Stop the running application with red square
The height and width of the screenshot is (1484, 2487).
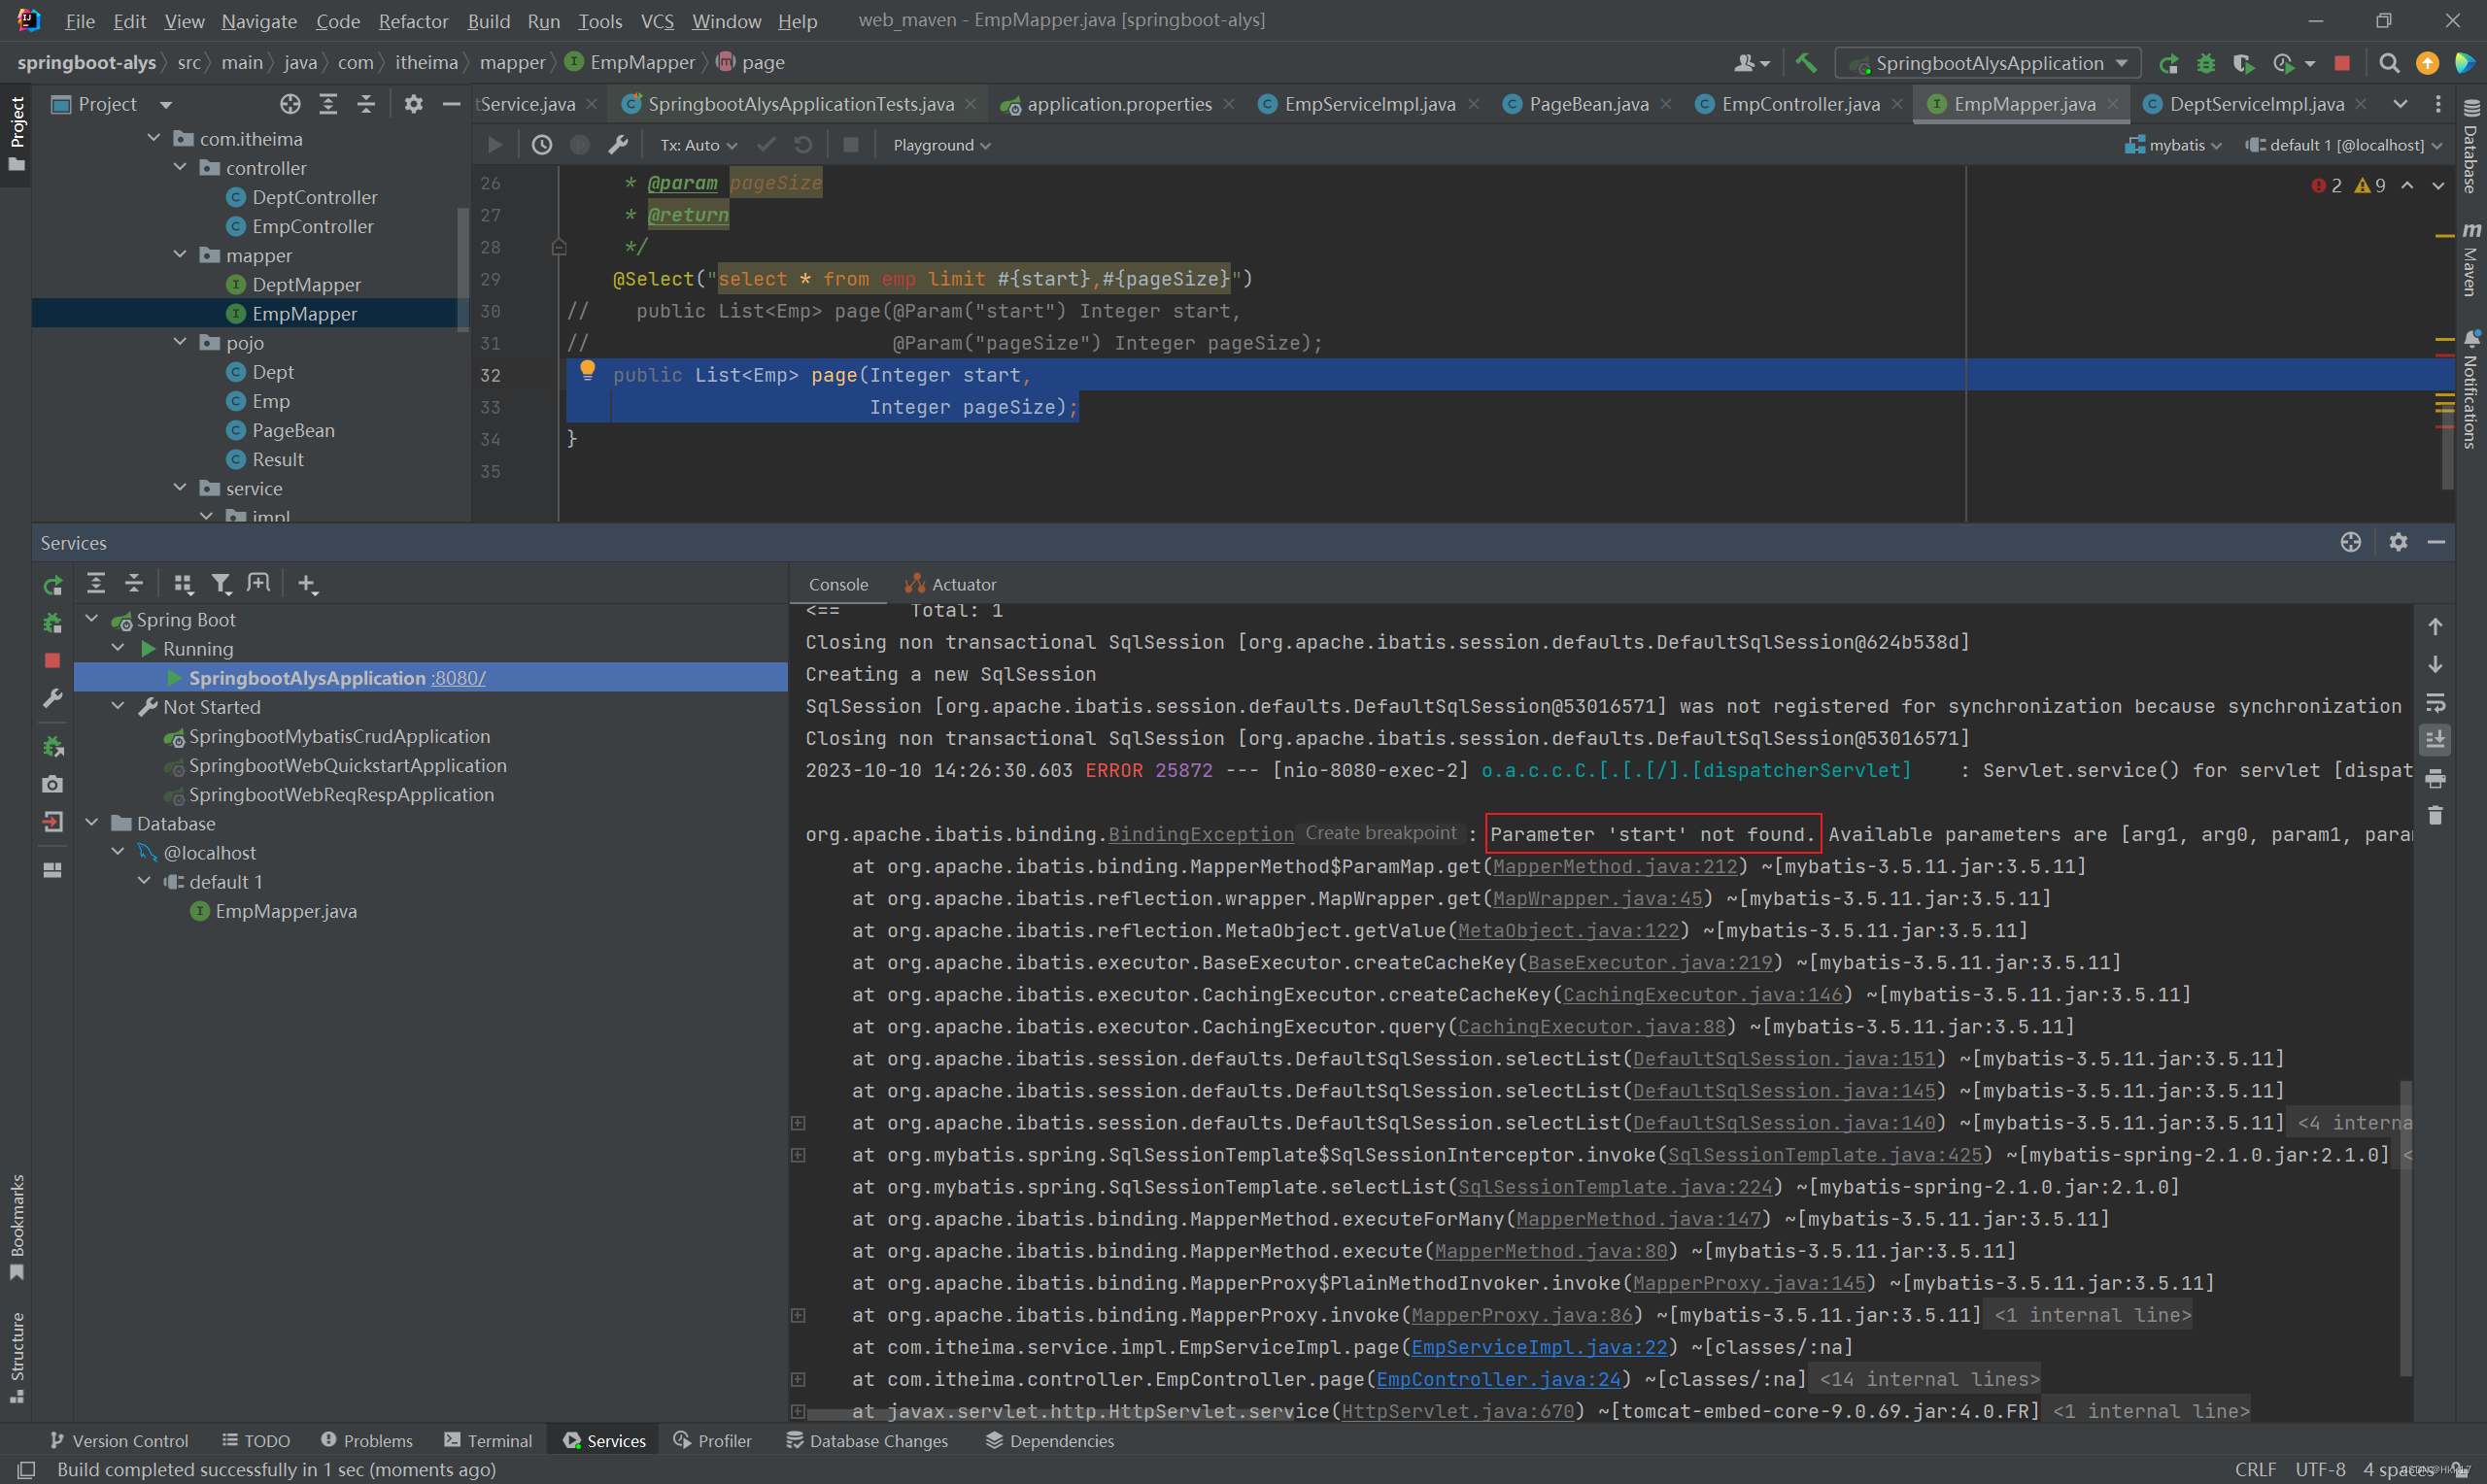[2341, 63]
